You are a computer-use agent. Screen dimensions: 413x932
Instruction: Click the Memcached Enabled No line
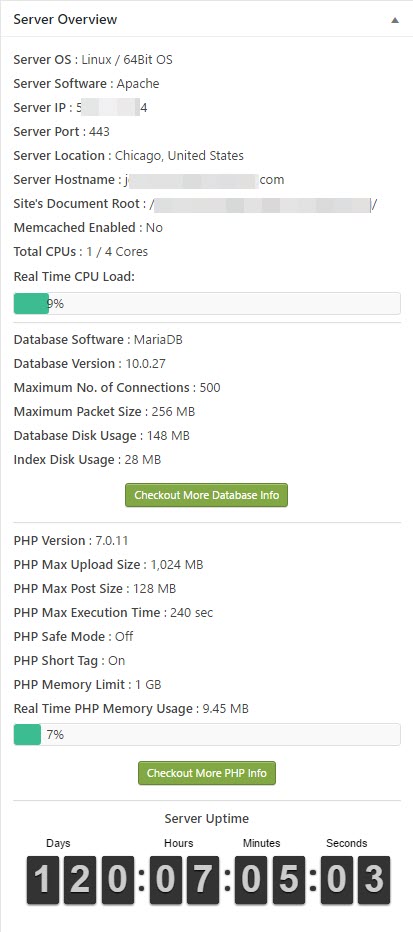88,228
